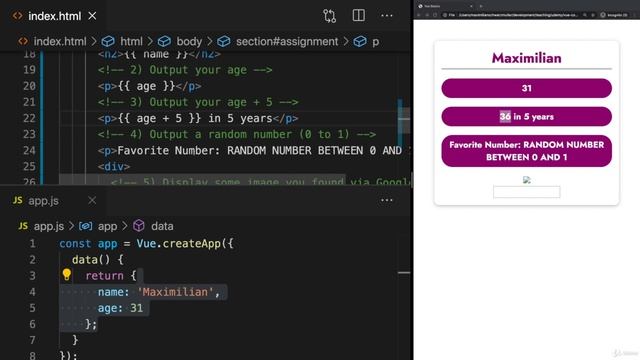The height and width of the screenshot is (360, 640).
Task: Select the open browser tab
Action: (x=445, y=6)
